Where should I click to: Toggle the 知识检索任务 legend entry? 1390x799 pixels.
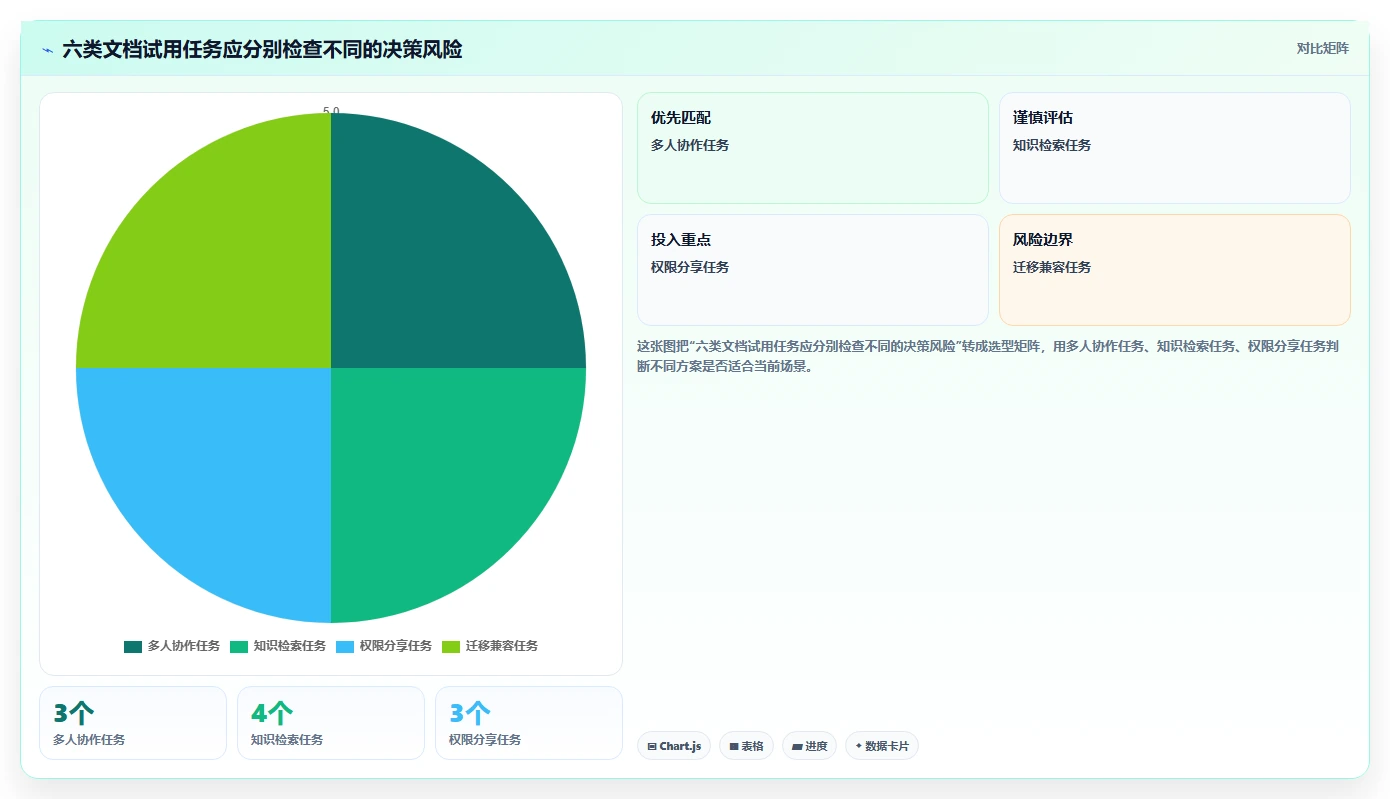point(278,646)
